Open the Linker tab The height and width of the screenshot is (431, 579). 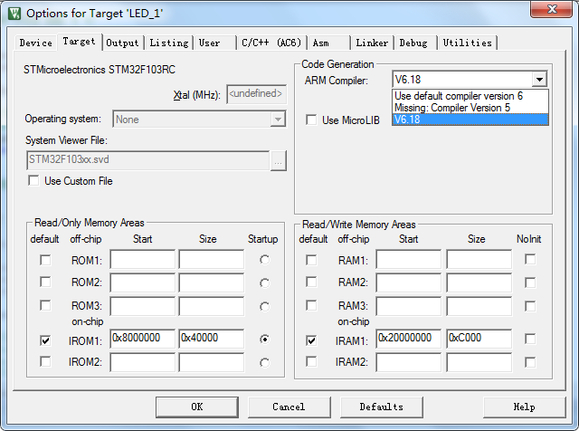[x=372, y=43]
